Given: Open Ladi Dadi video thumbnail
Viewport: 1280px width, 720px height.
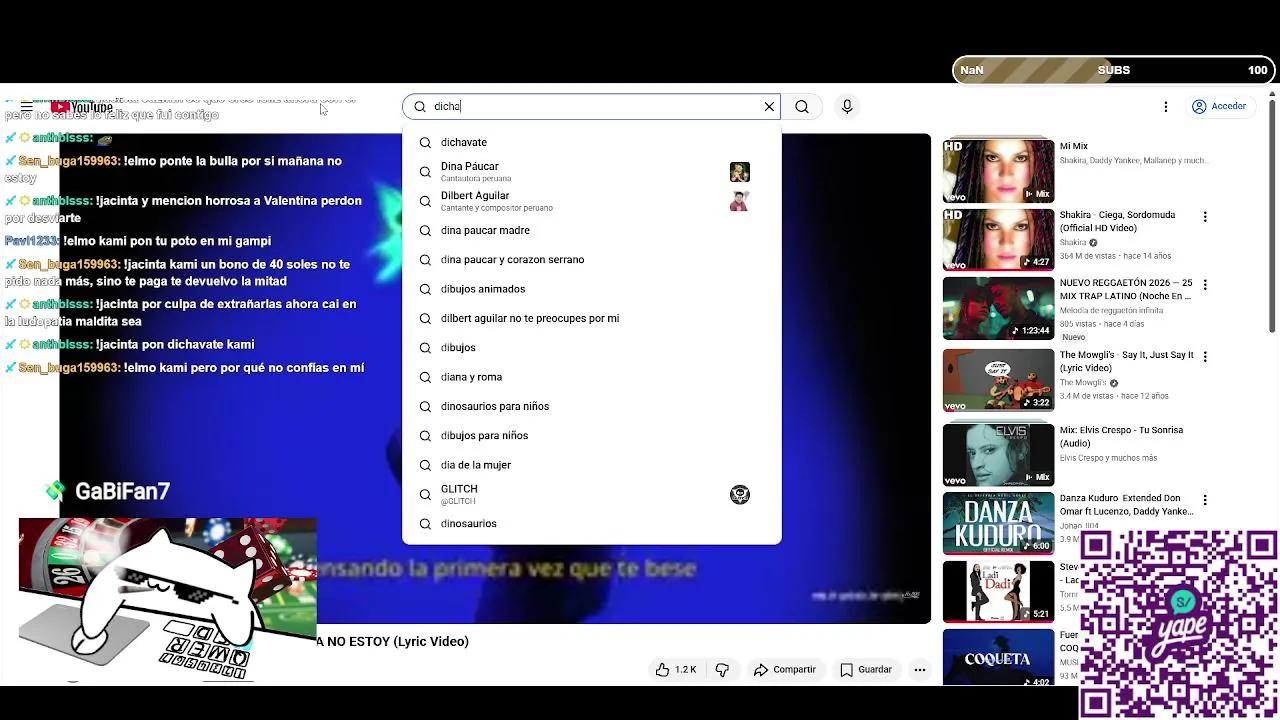Looking at the screenshot, I should (x=998, y=592).
